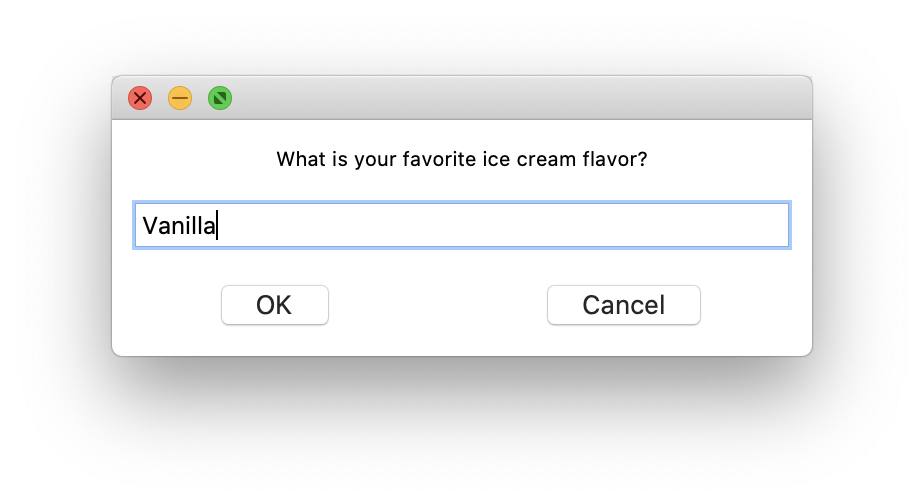Click the favorite ice cream question label
The height and width of the screenshot is (504, 924).
point(461,159)
